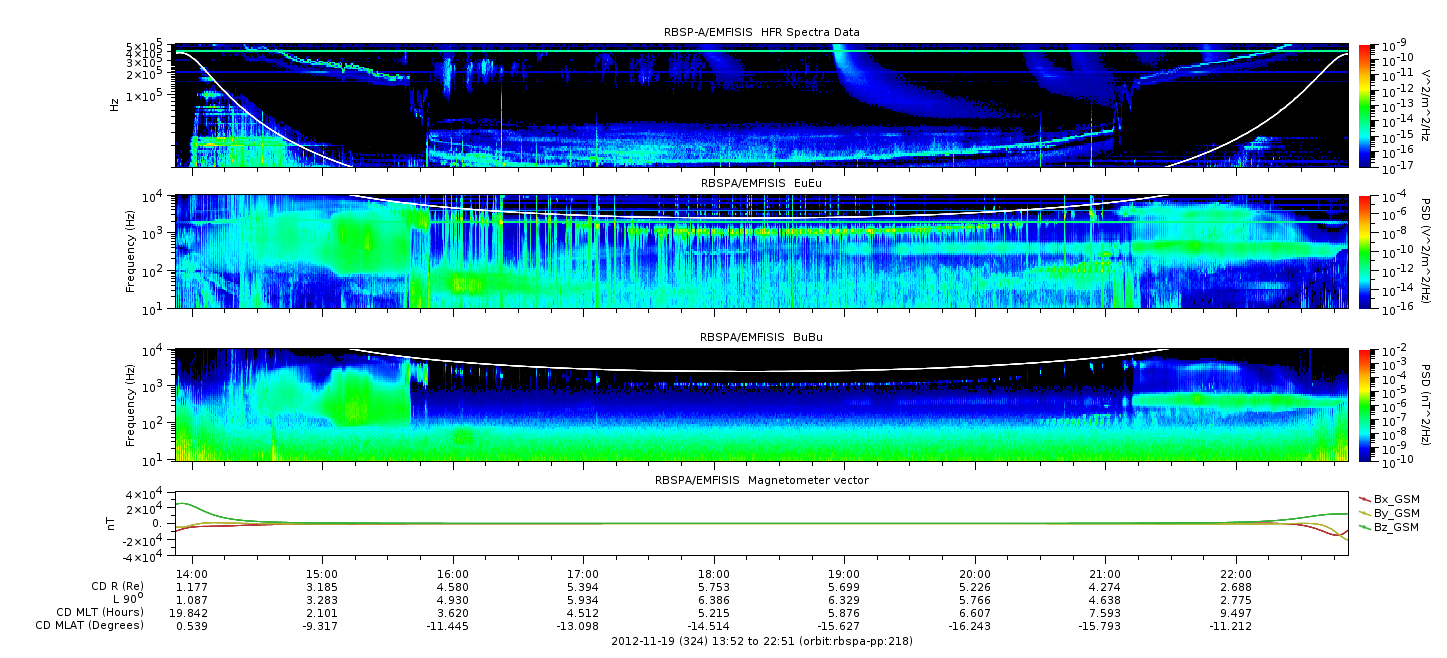Click the nT axis label of magnetometer panel

pyautogui.click(x=113, y=523)
